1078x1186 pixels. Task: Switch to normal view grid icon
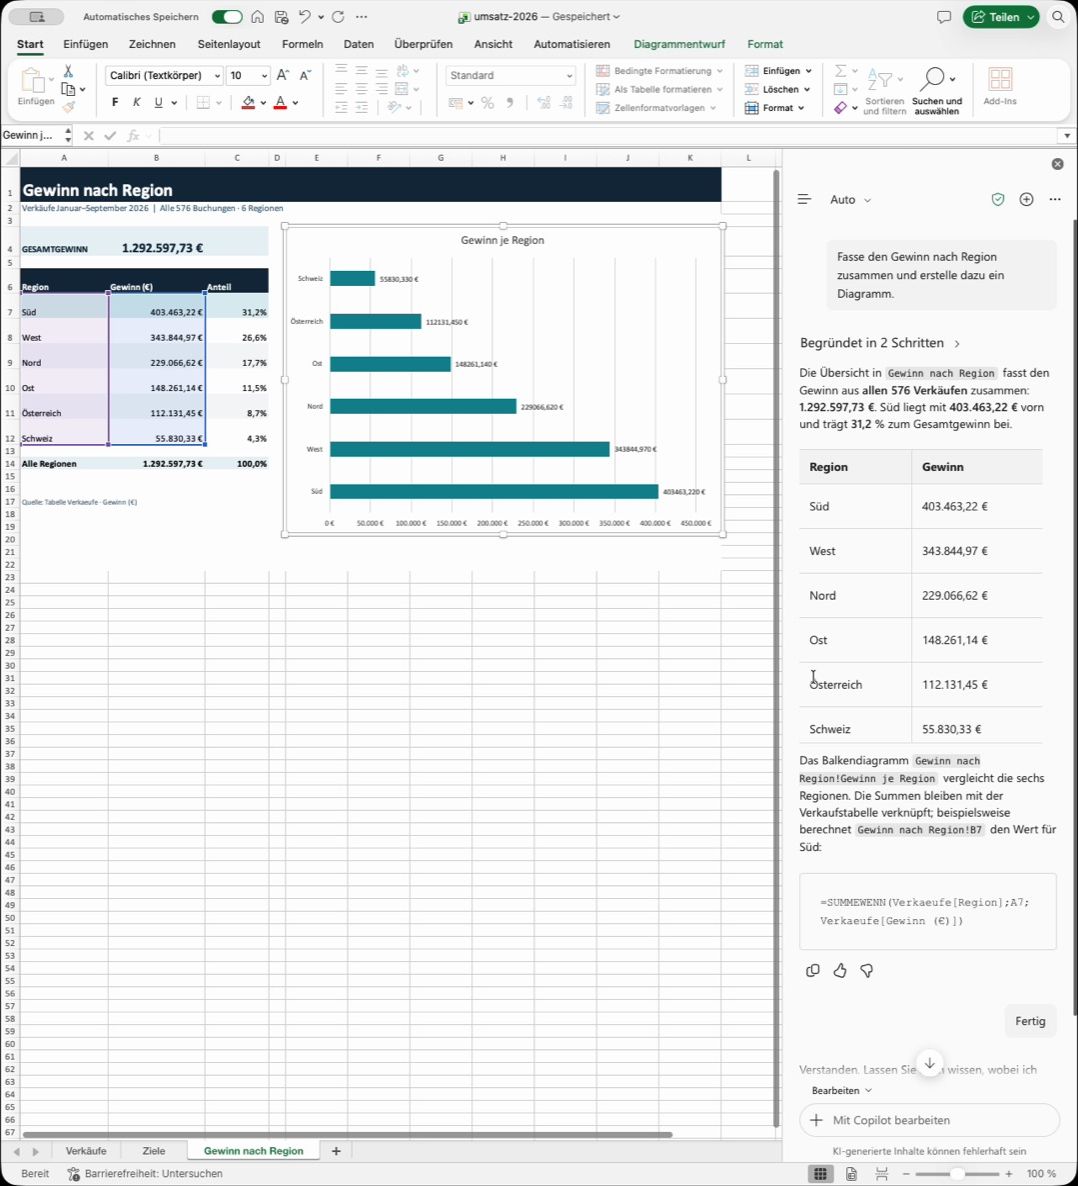pos(820,1174)
